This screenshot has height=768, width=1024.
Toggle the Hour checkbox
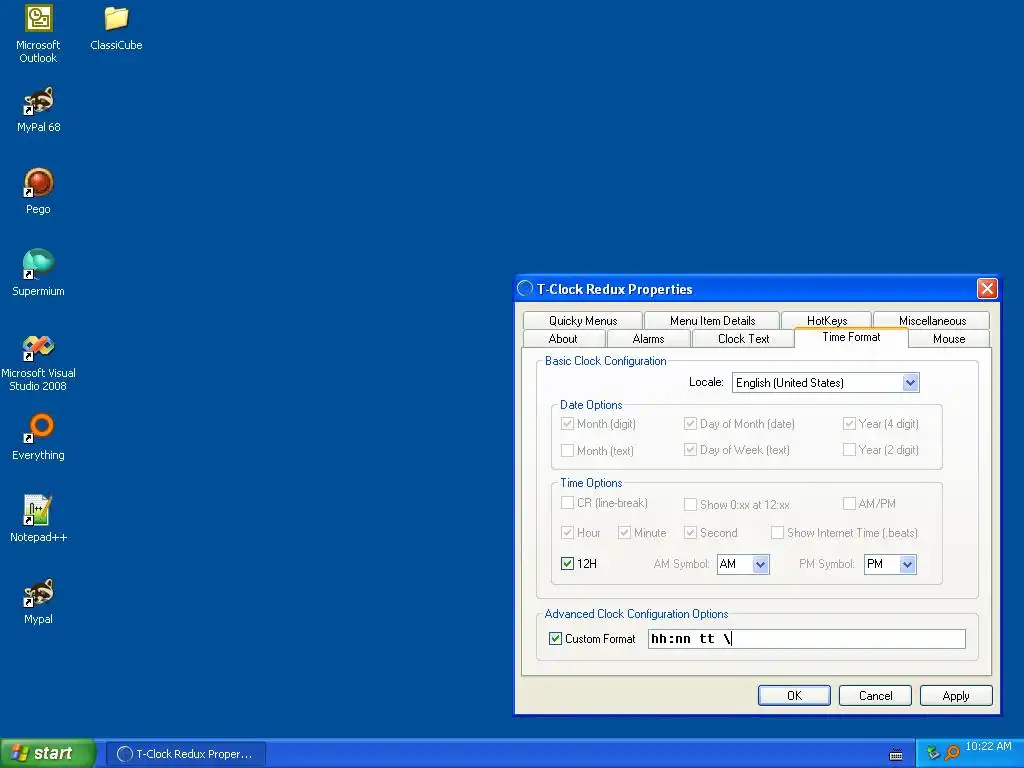tap(567, 533)
